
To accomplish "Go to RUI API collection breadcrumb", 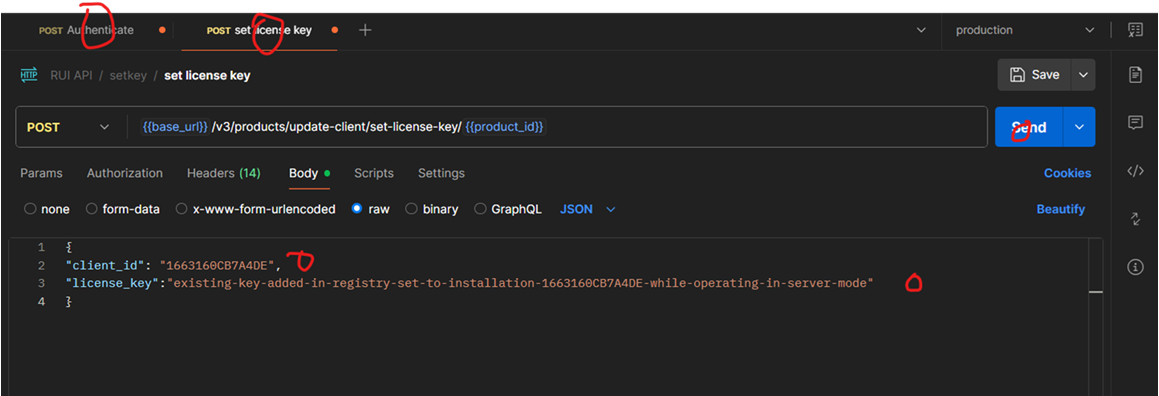I will (72, 75).
